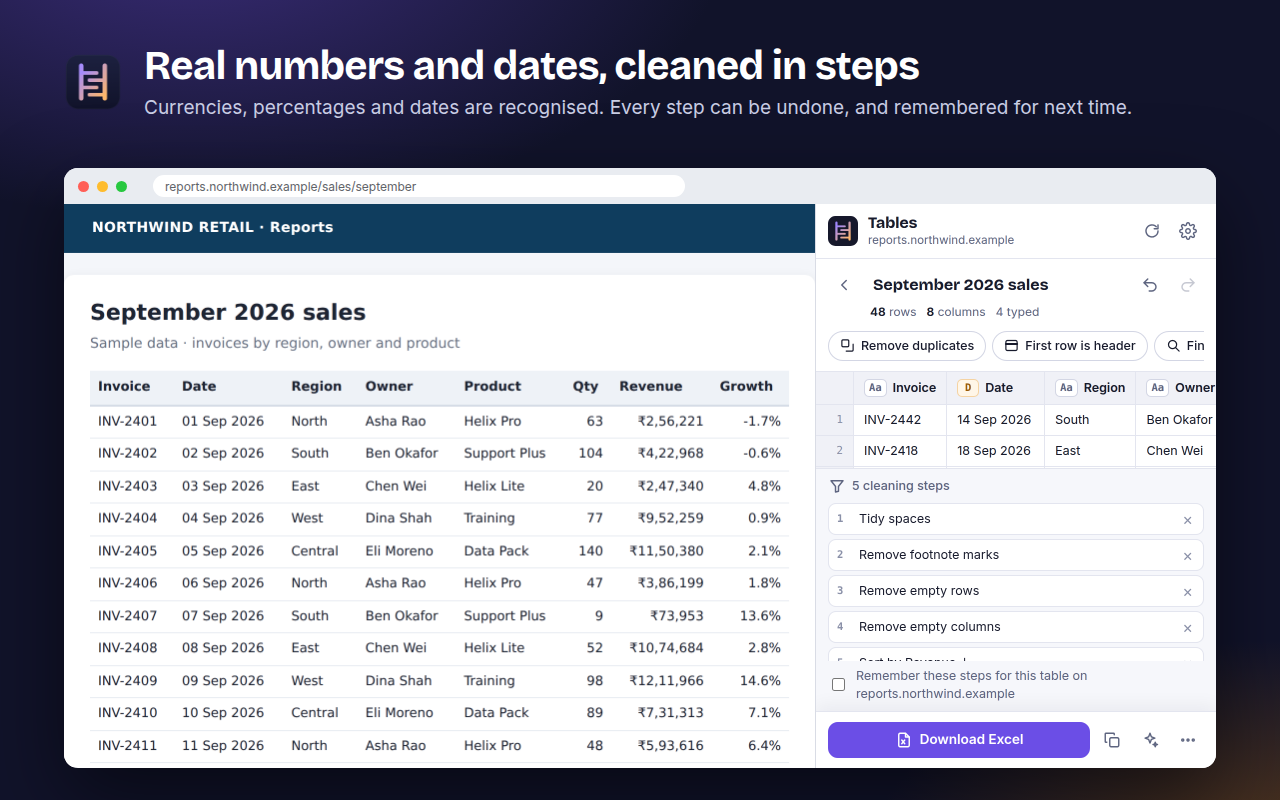Click the partially visible Find chip
Viewport: 1280px width, 800px height.
point(1180,346)
